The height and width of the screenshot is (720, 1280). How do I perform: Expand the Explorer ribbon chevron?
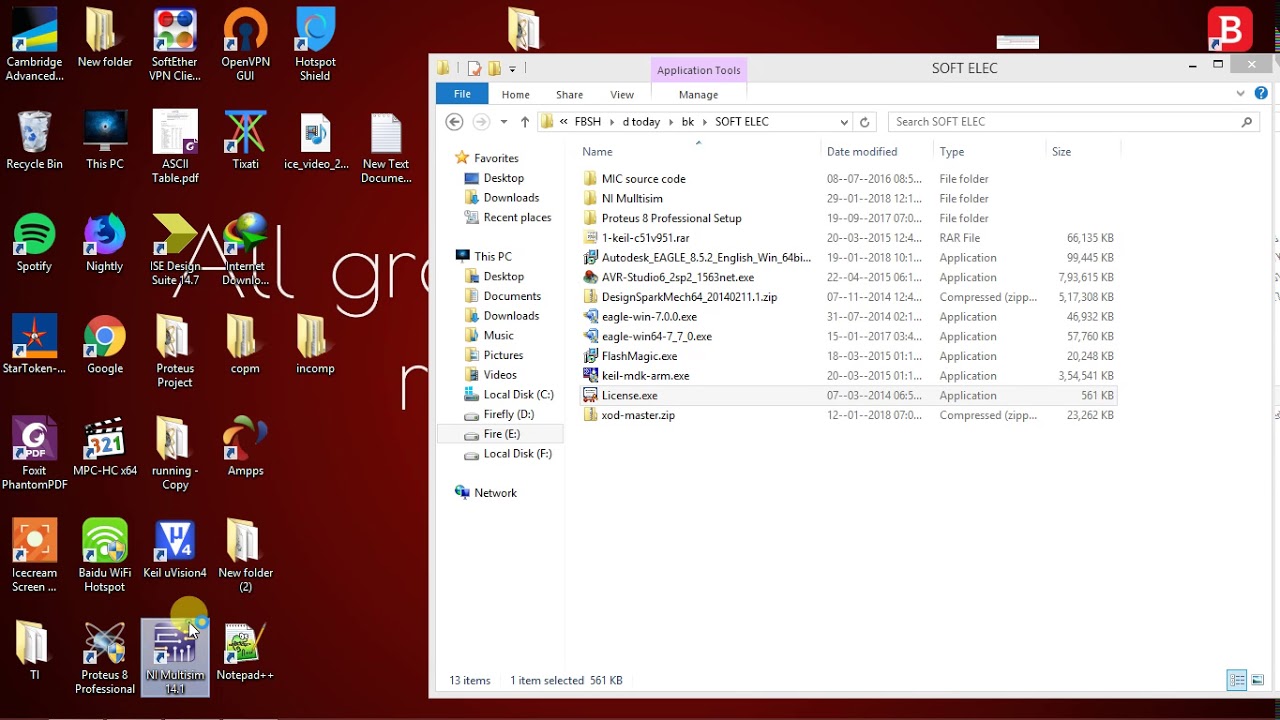tap(1241, 94)
